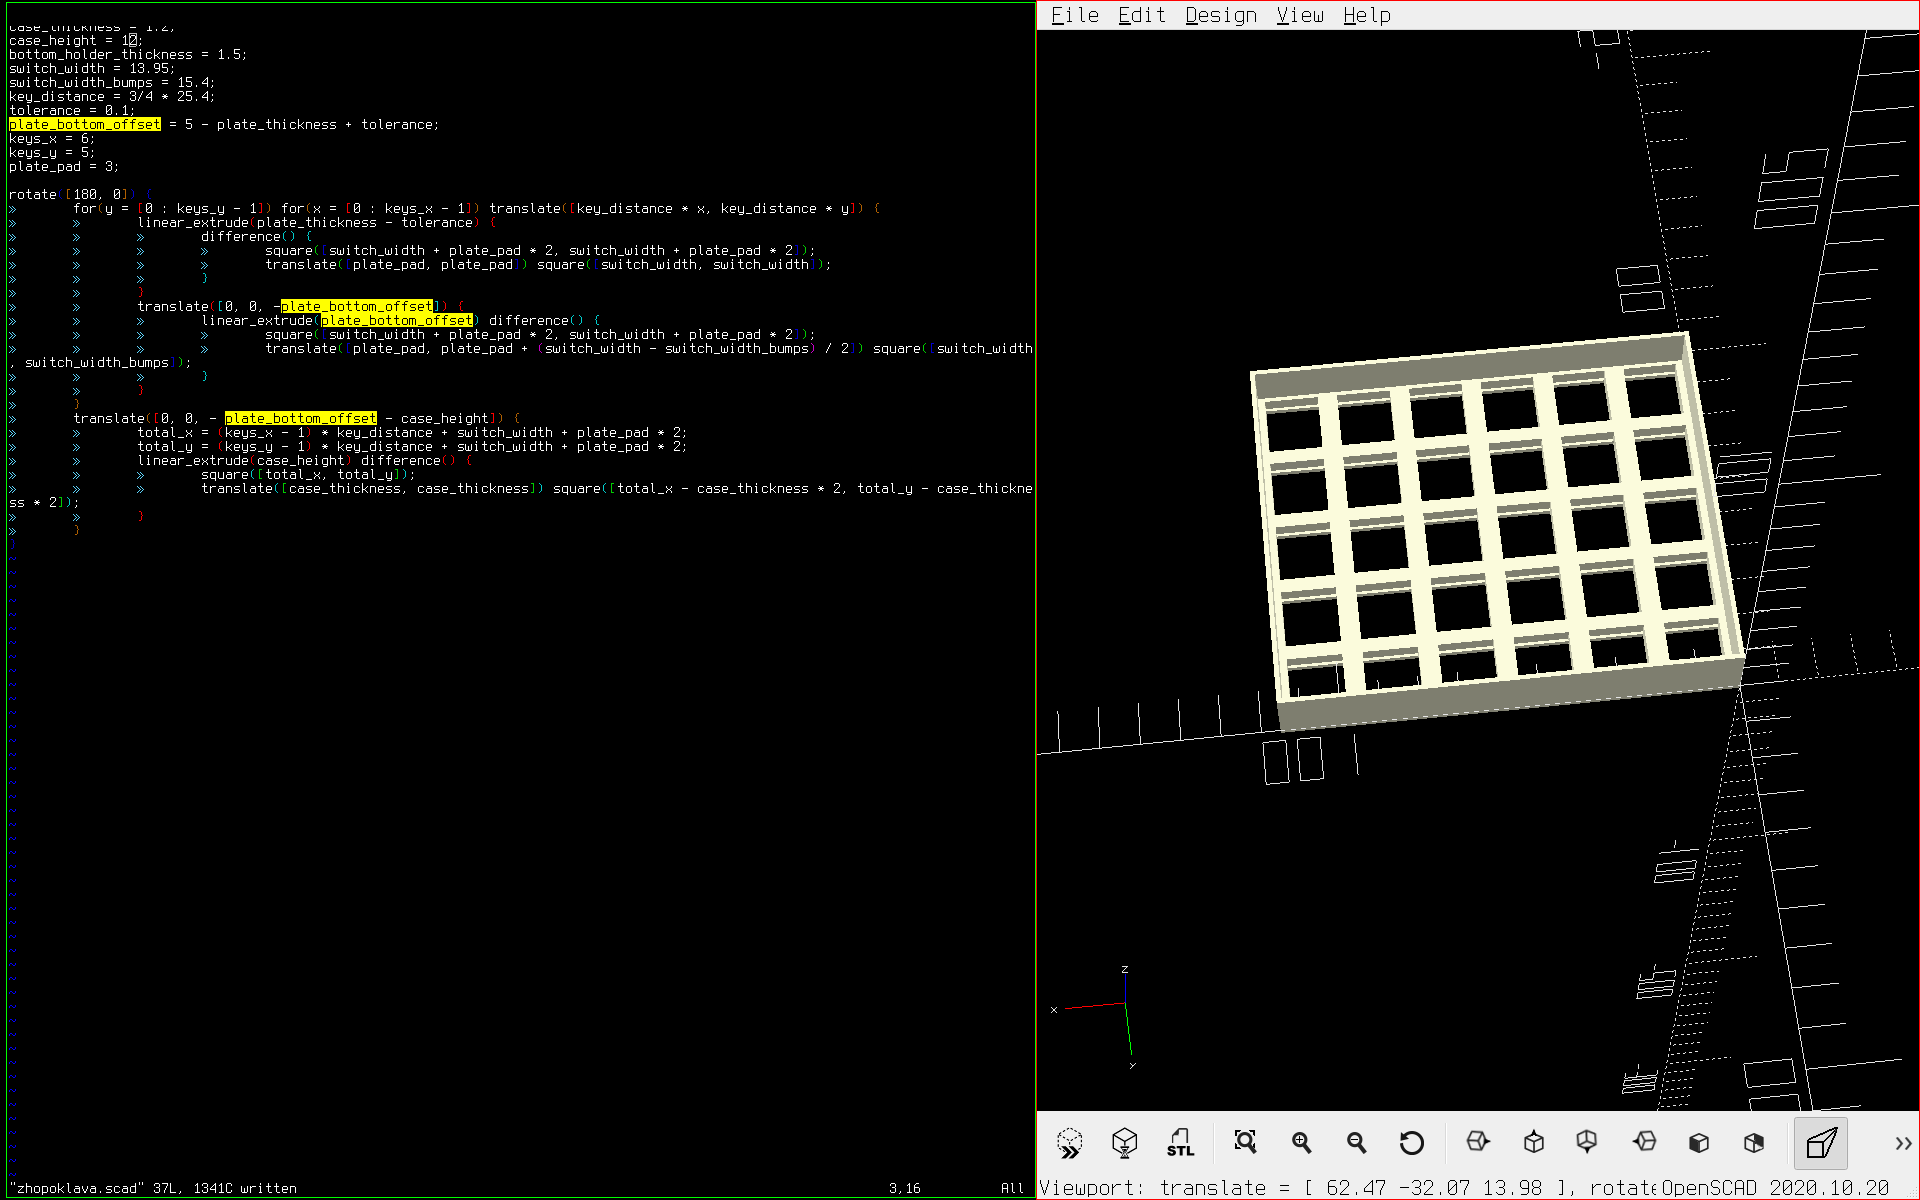Click the full Render icon
This screenshot has height=1200, width=1920.
pos(1125,1142)
